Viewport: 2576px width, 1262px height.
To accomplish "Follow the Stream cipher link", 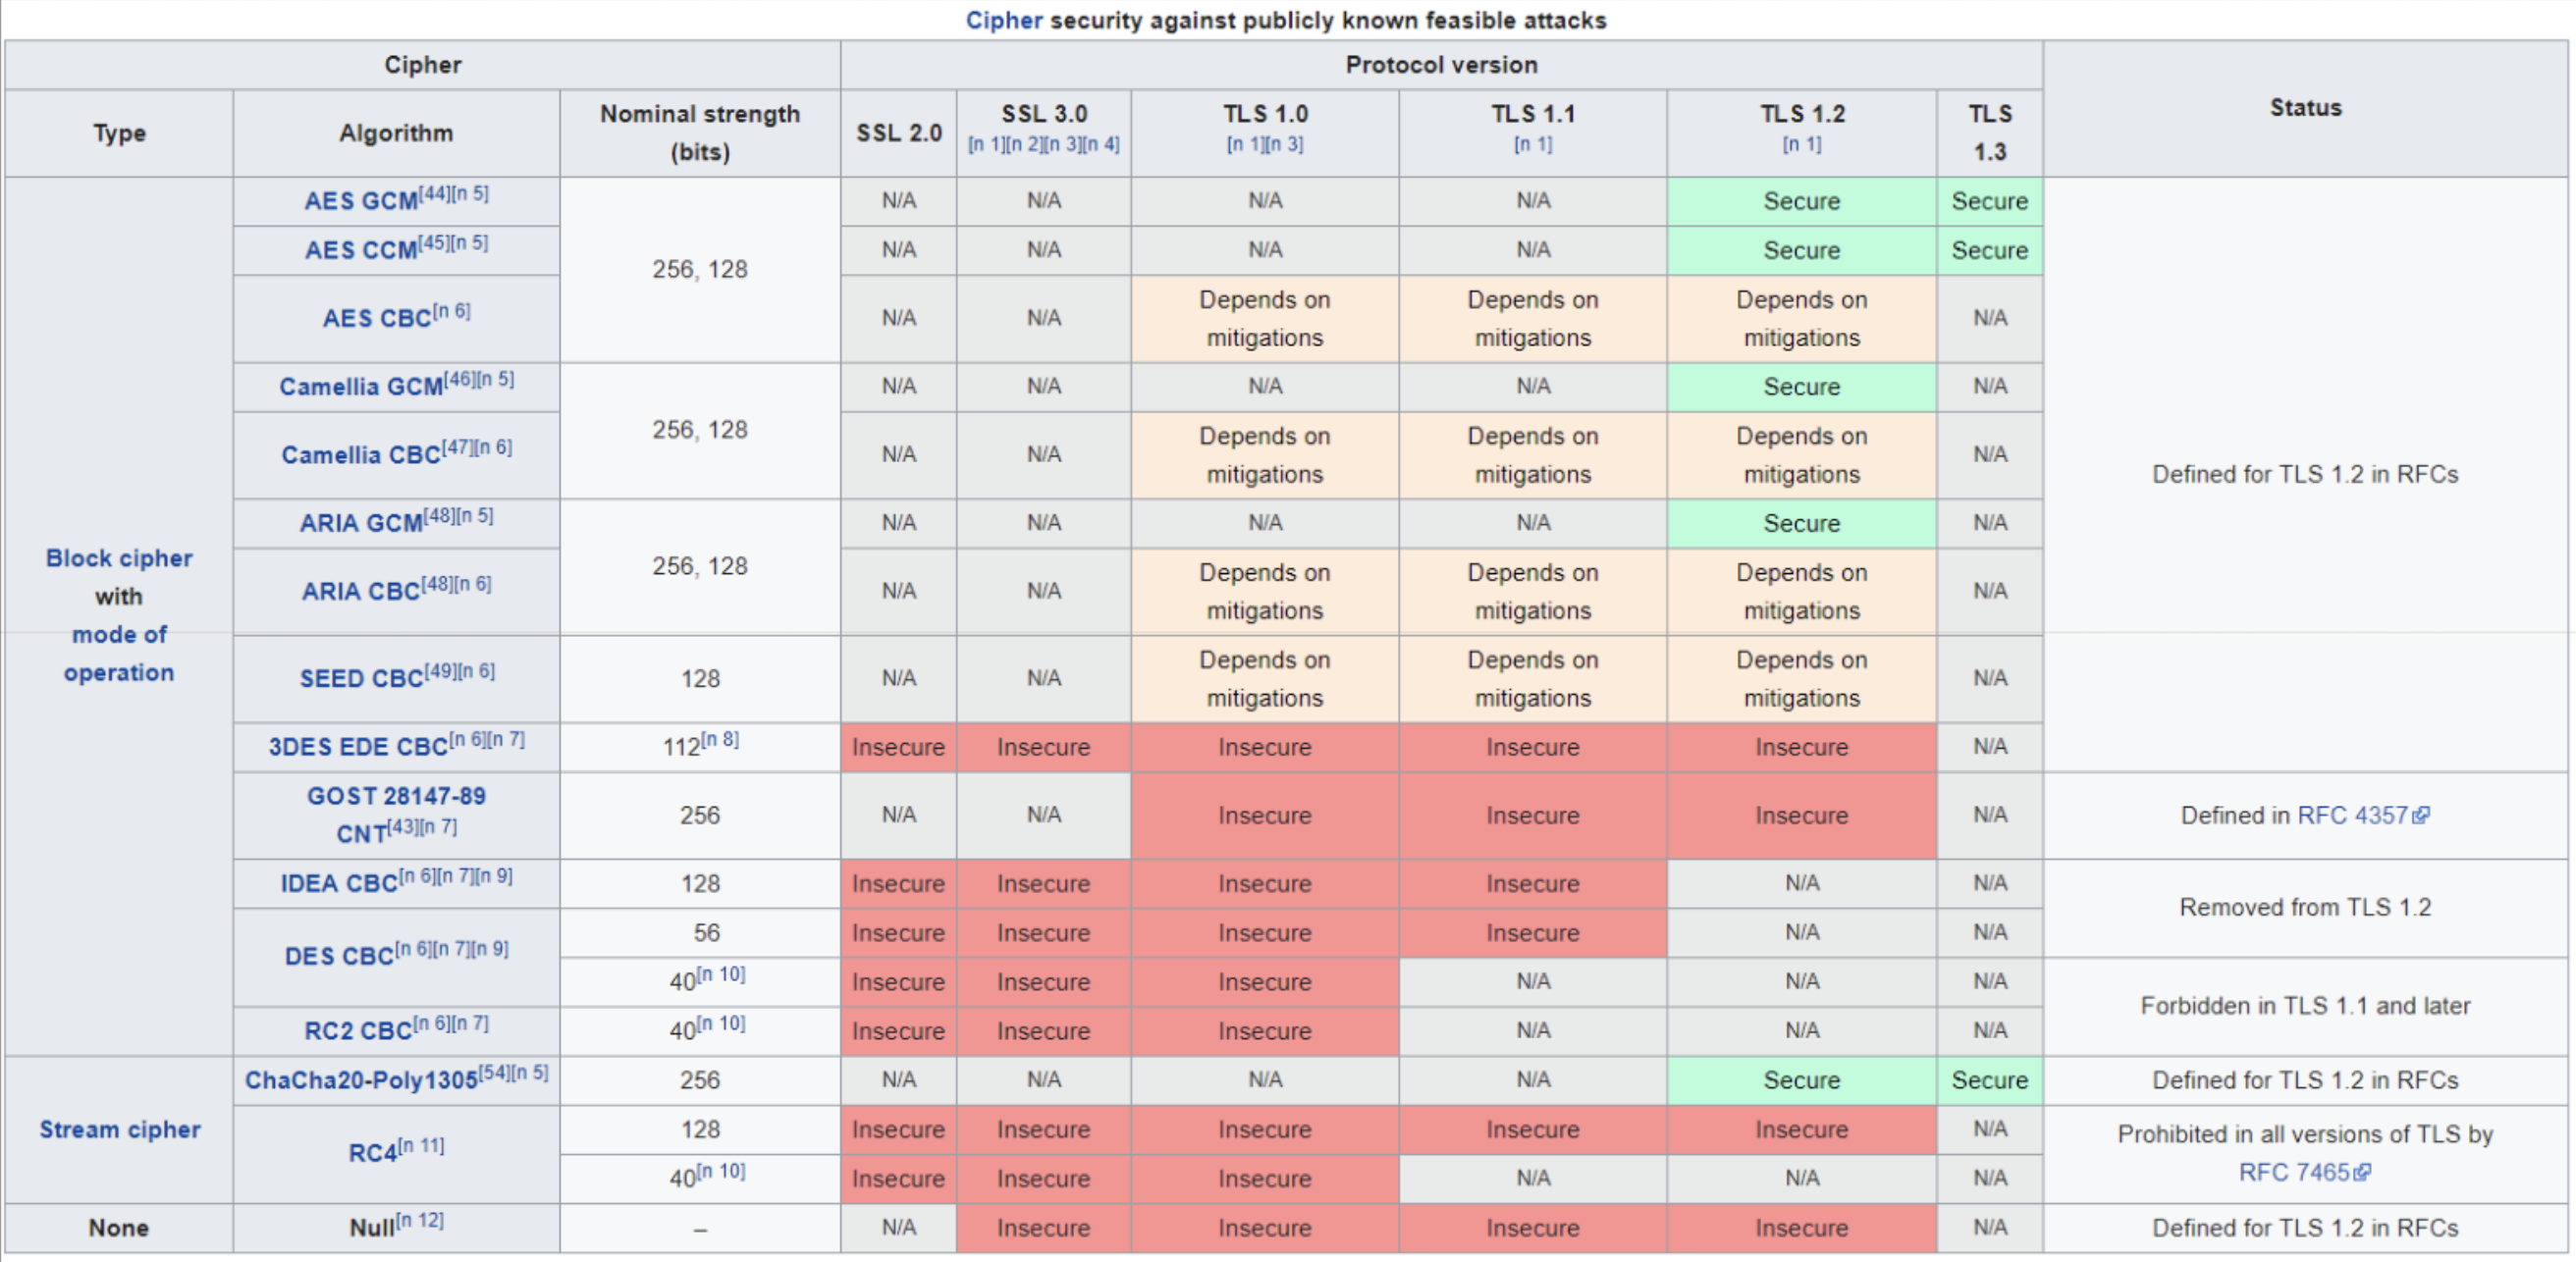I will (120, 1129).
